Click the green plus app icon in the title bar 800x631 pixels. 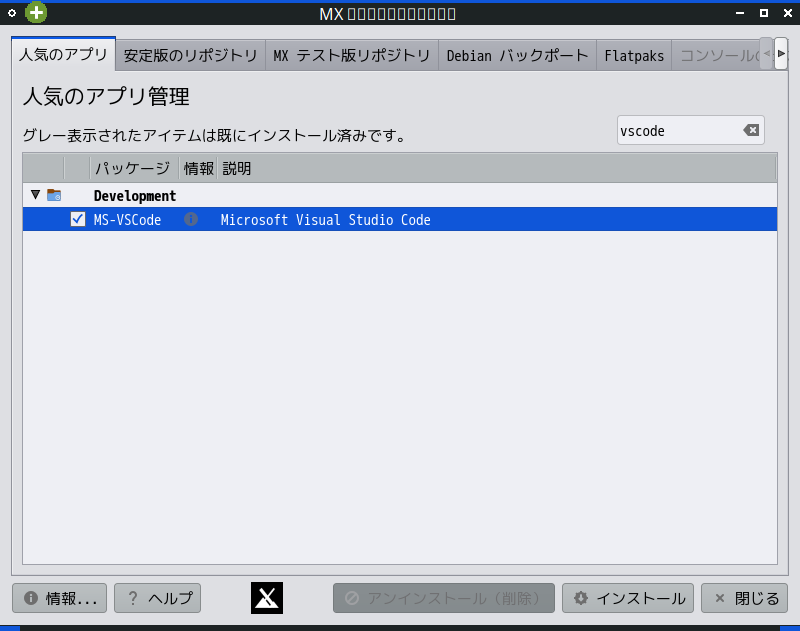tap(36, 13)
